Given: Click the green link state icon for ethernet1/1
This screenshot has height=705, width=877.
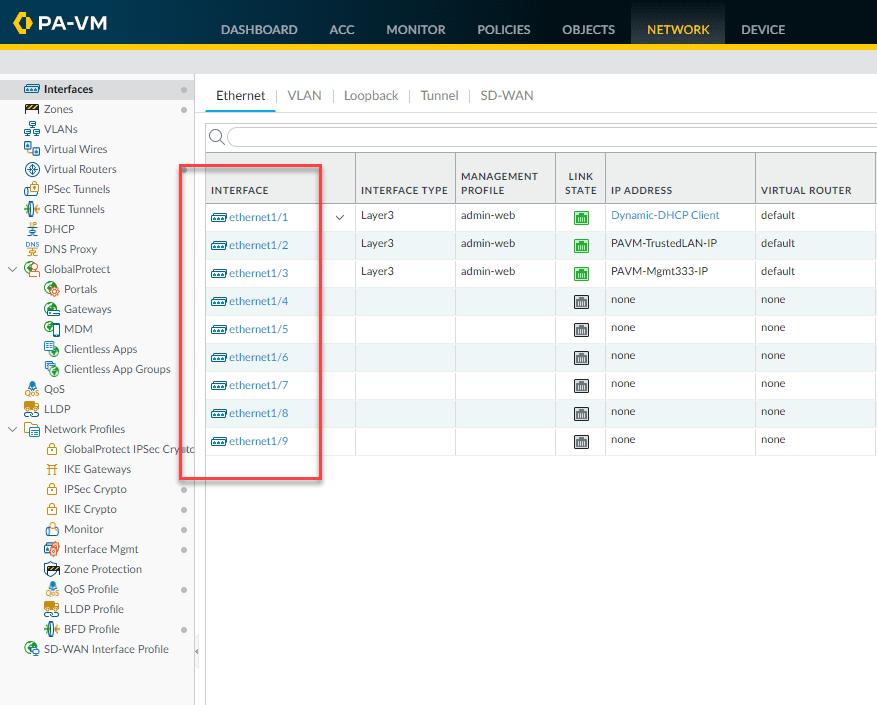Looking at the screenshot, I should coord(580,215).
